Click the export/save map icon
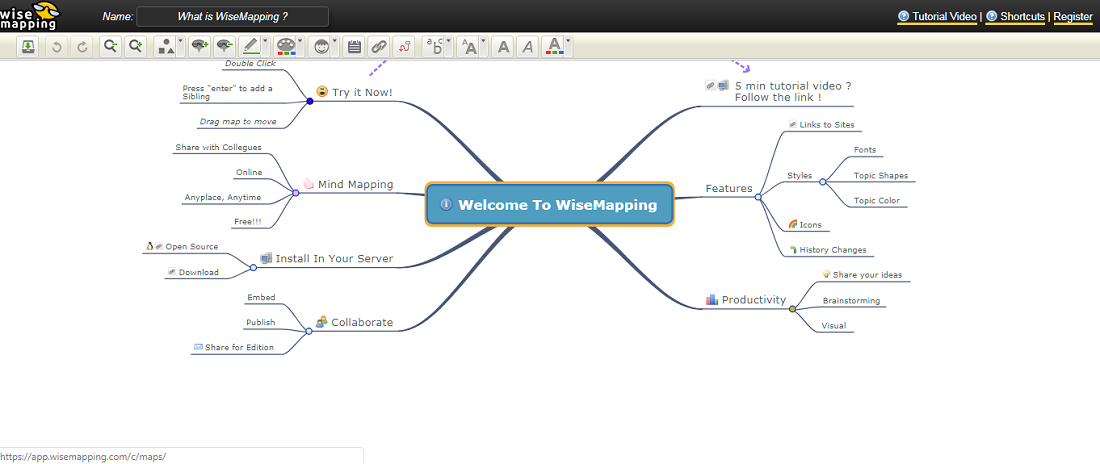 [x=27, y=47]
